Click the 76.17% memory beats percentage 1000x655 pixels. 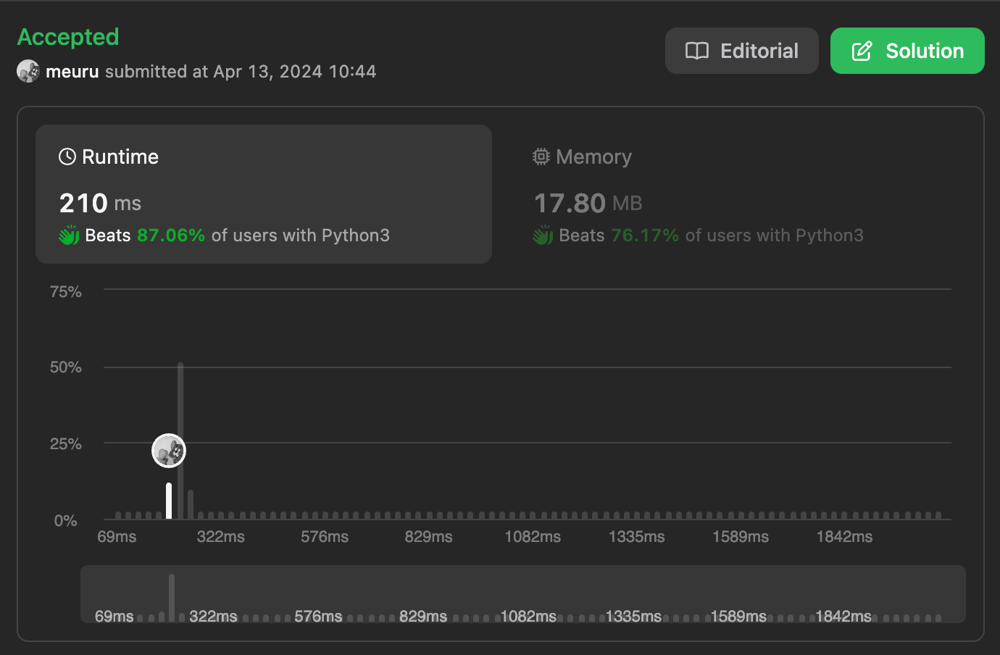[645, 236]
